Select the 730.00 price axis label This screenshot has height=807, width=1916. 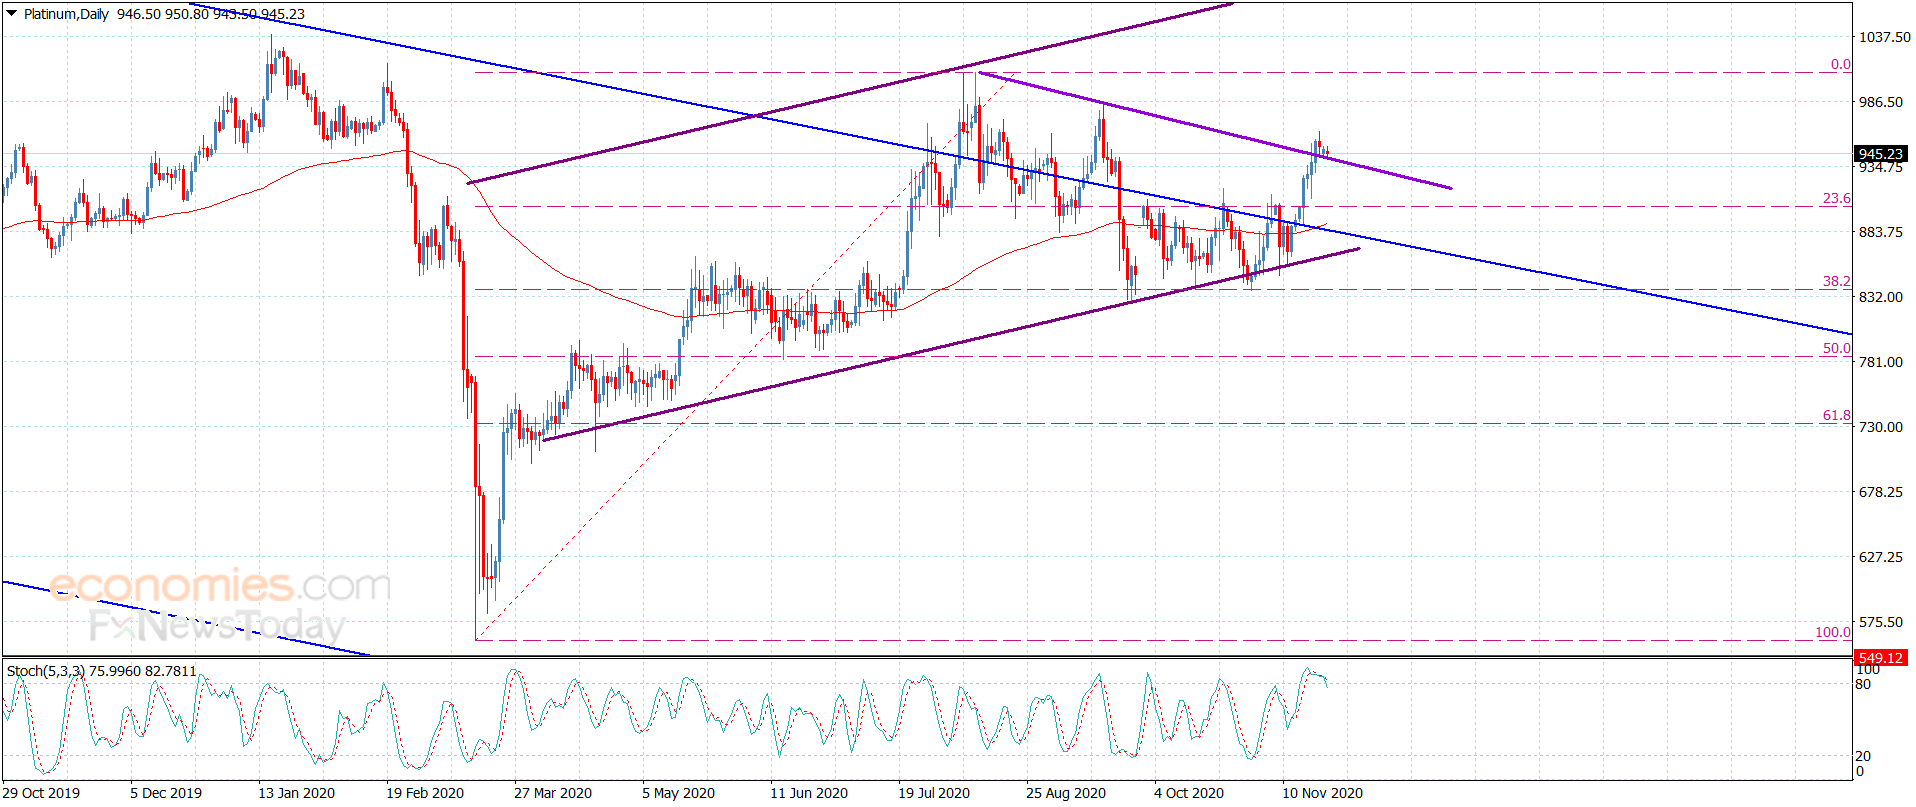[1880, 427]
